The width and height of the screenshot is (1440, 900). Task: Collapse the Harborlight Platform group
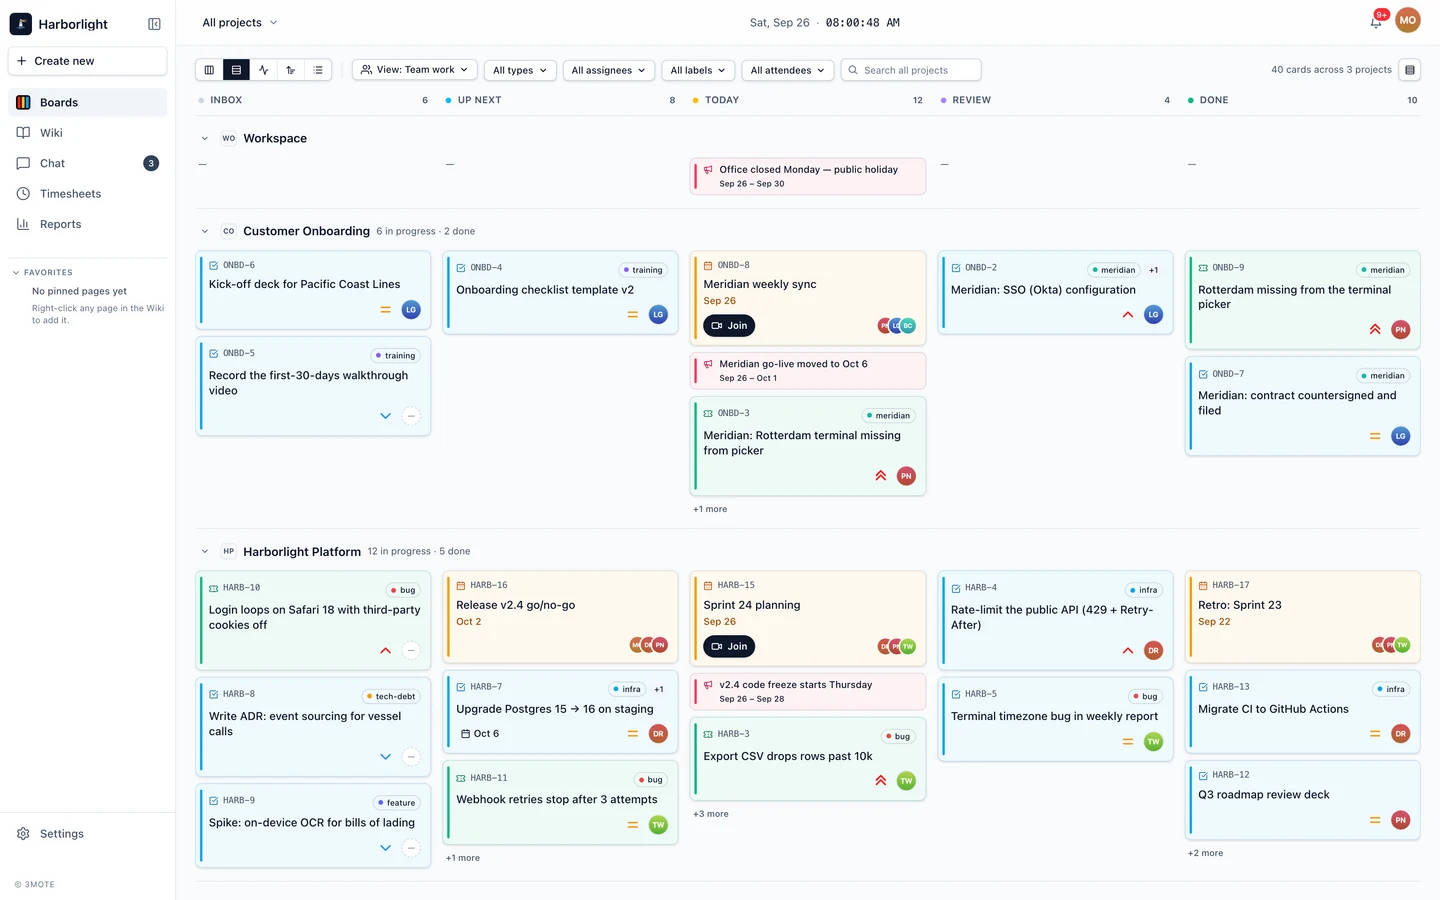coord(205,552)
